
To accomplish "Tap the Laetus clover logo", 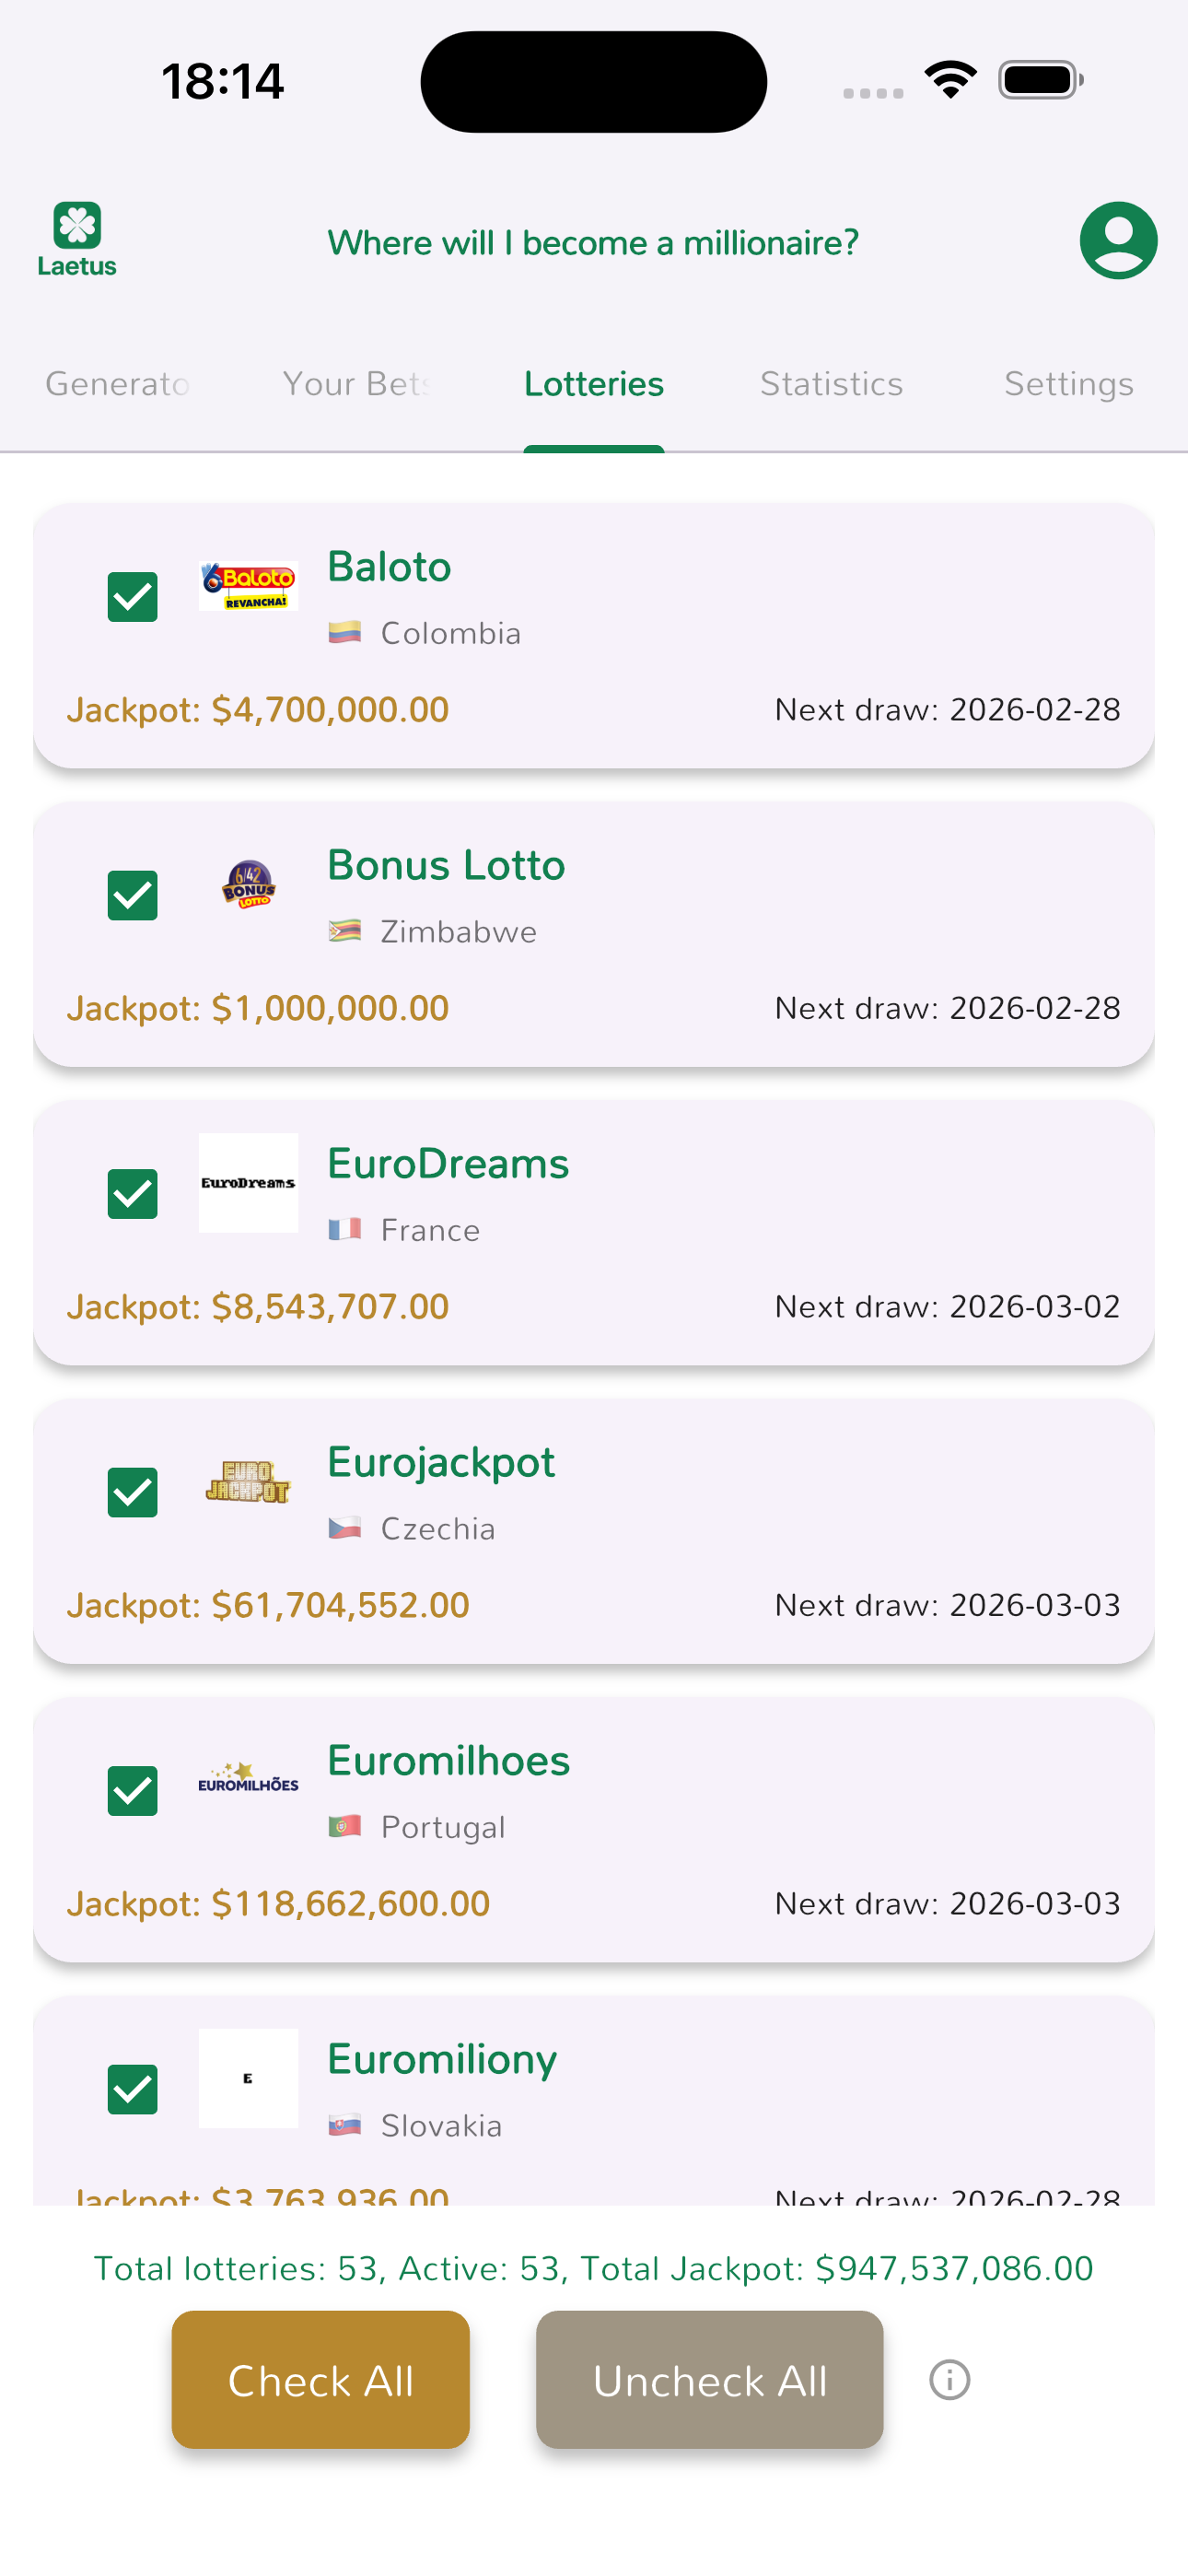I will (x=77, y=238).
